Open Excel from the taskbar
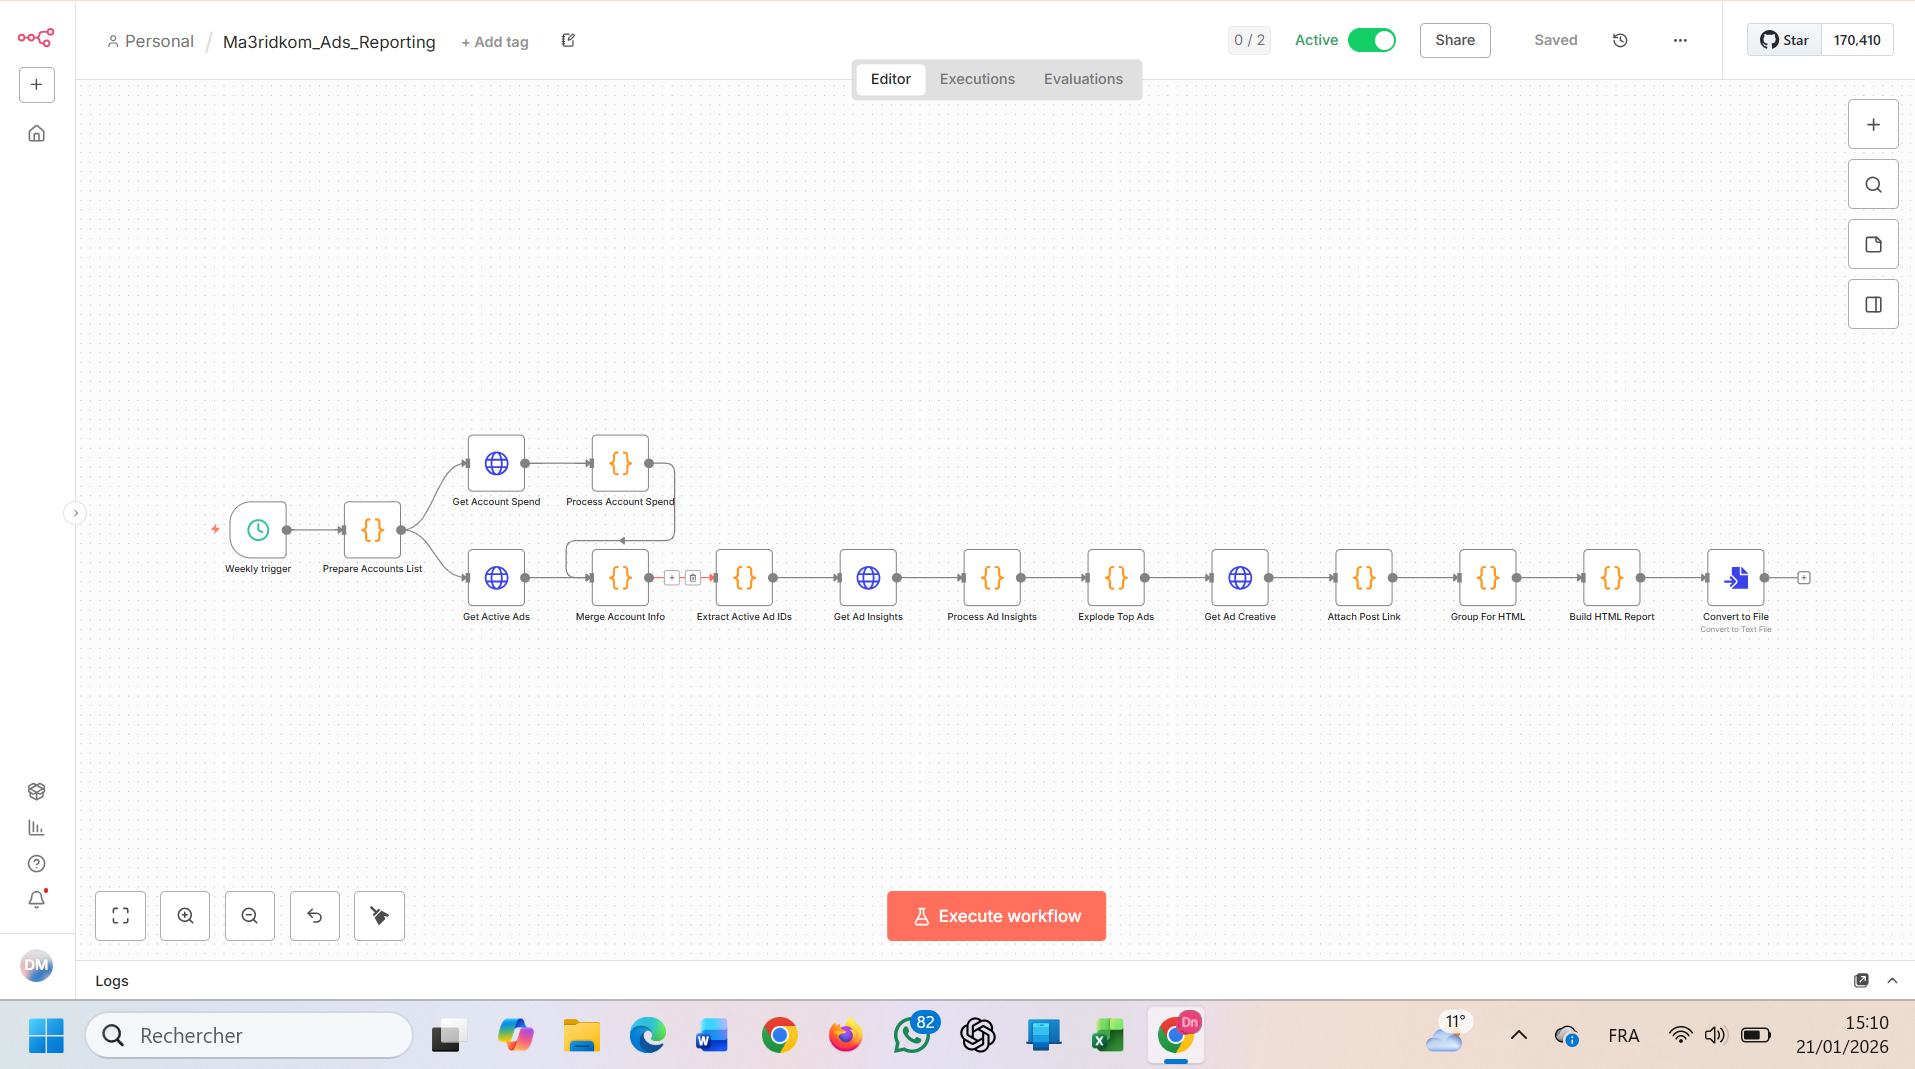The image size is (1915, 1069). [1108, 1035]
